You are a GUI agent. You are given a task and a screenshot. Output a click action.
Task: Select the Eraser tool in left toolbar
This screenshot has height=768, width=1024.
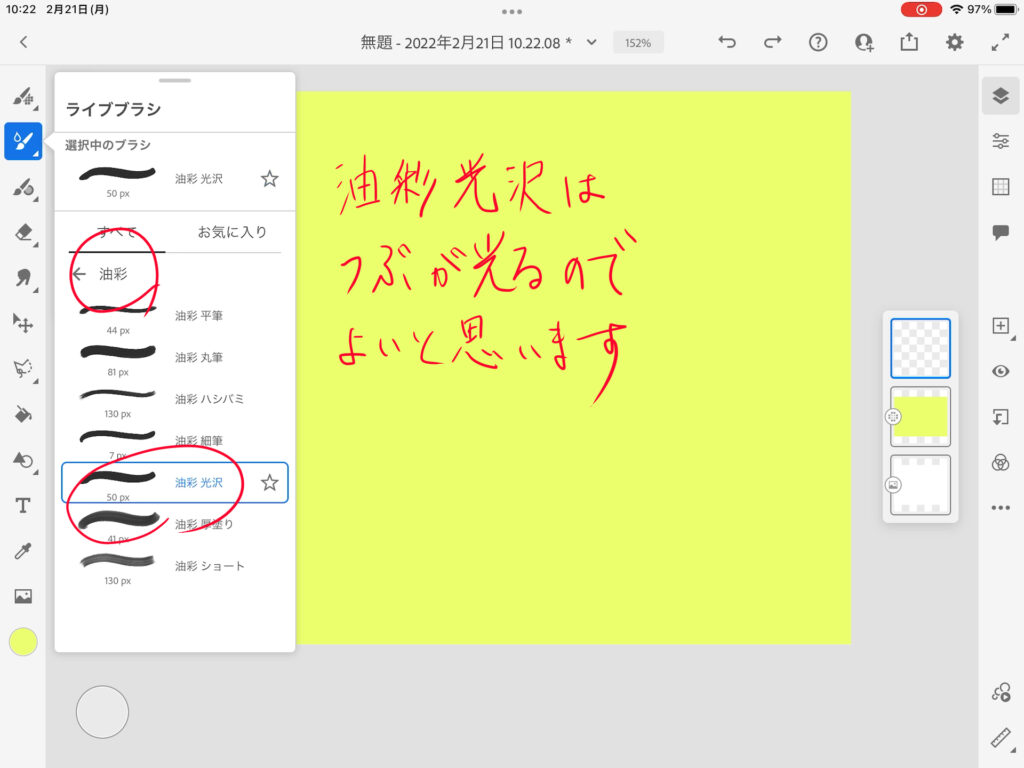[23, 233]
